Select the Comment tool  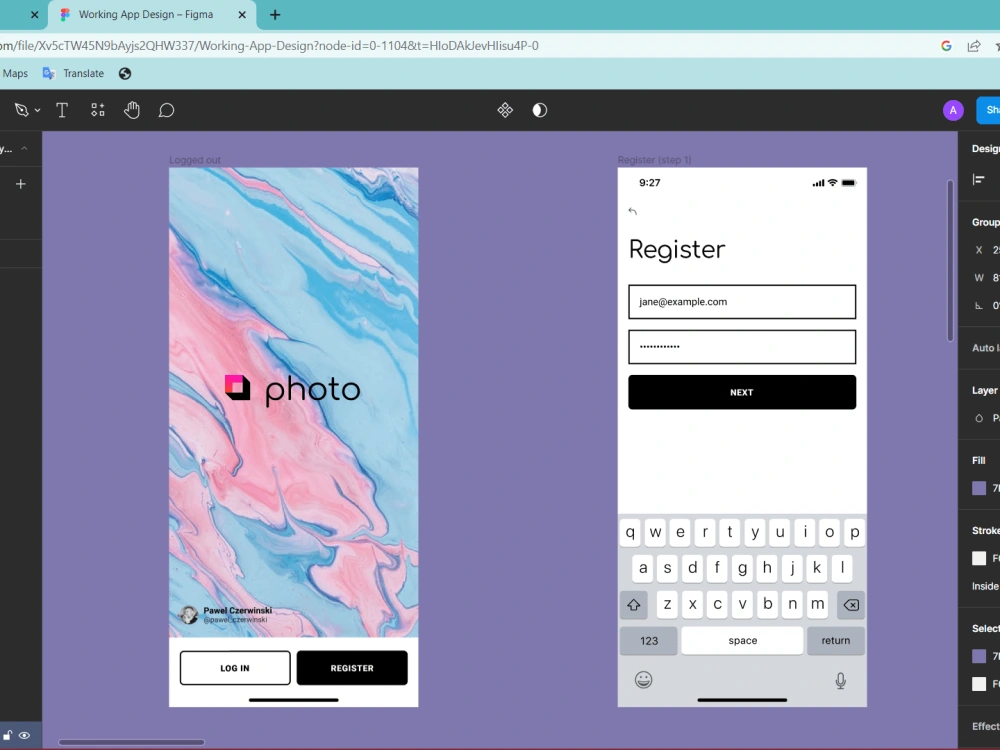coord(166,110)
